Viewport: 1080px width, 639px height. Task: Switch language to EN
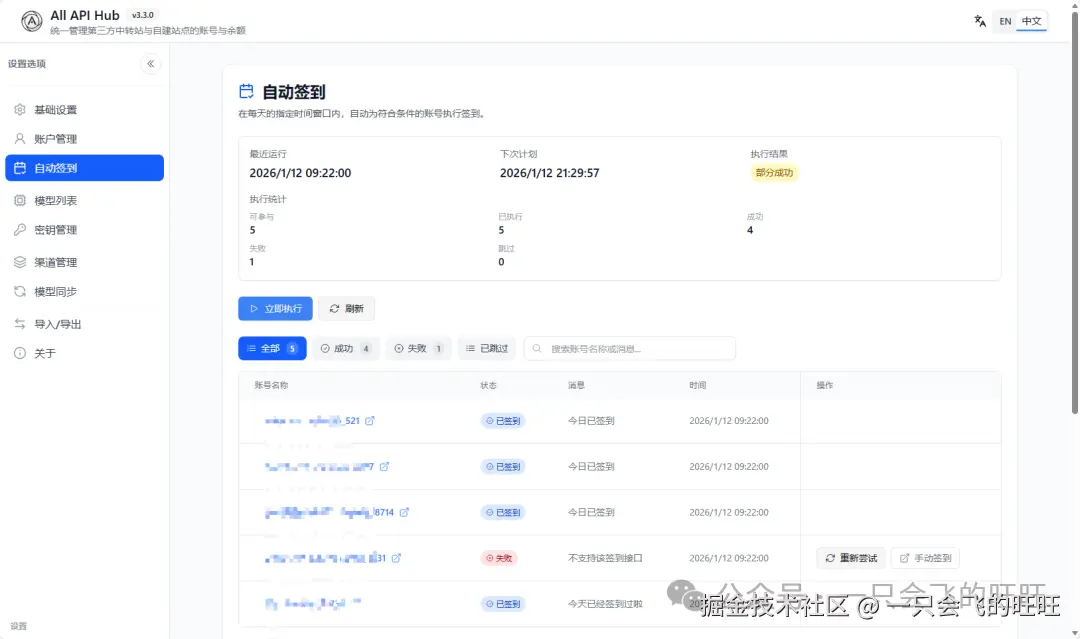point(1005,21)
